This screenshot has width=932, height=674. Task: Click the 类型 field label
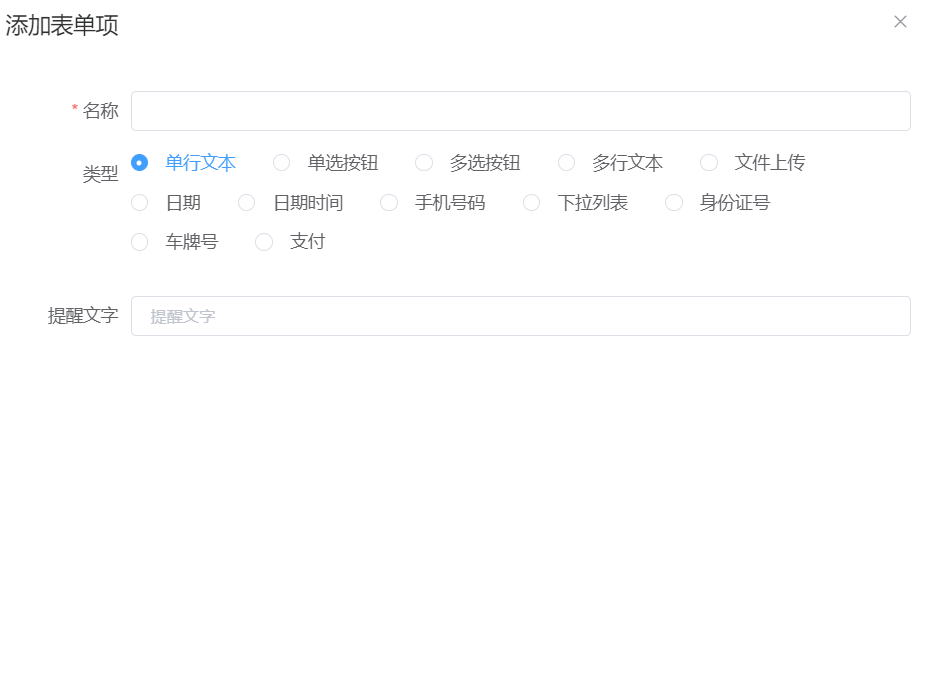point(100,174)
